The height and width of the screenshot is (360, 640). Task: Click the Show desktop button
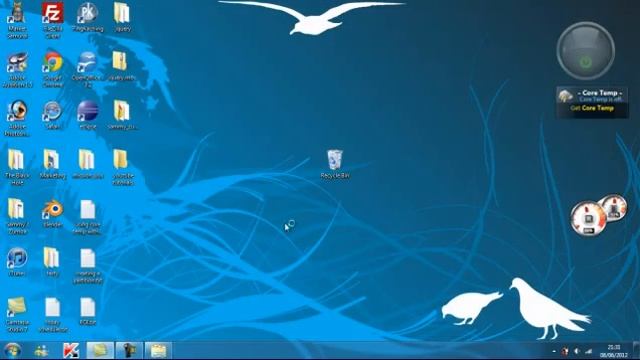(x=636, y=351)
